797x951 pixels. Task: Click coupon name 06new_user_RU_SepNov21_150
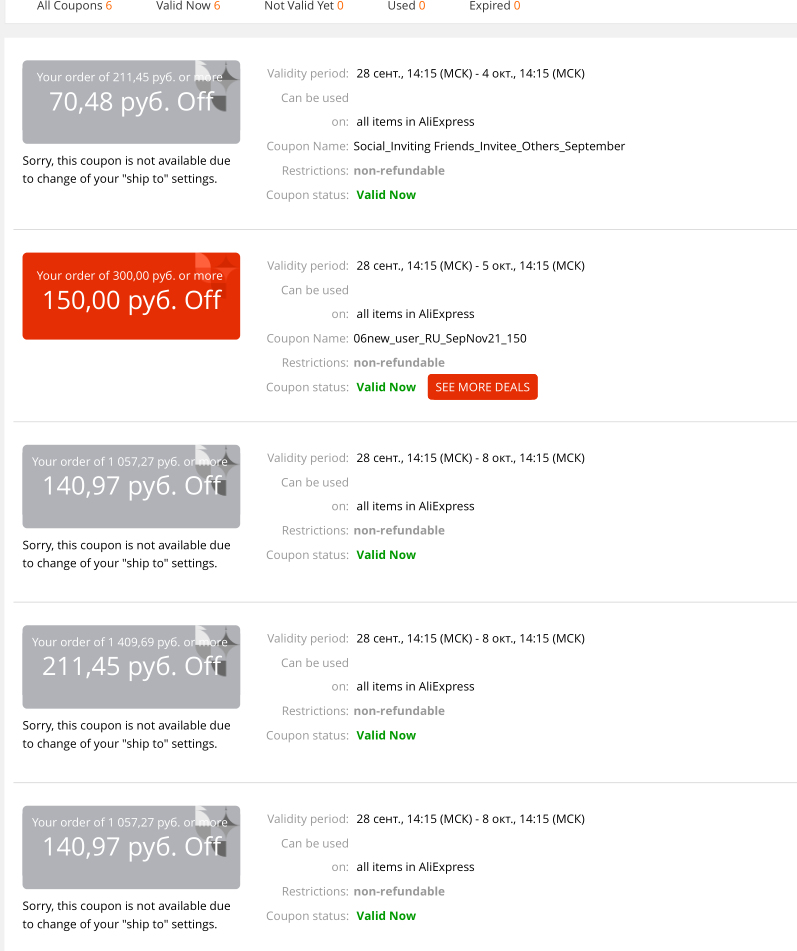[440, 338]
